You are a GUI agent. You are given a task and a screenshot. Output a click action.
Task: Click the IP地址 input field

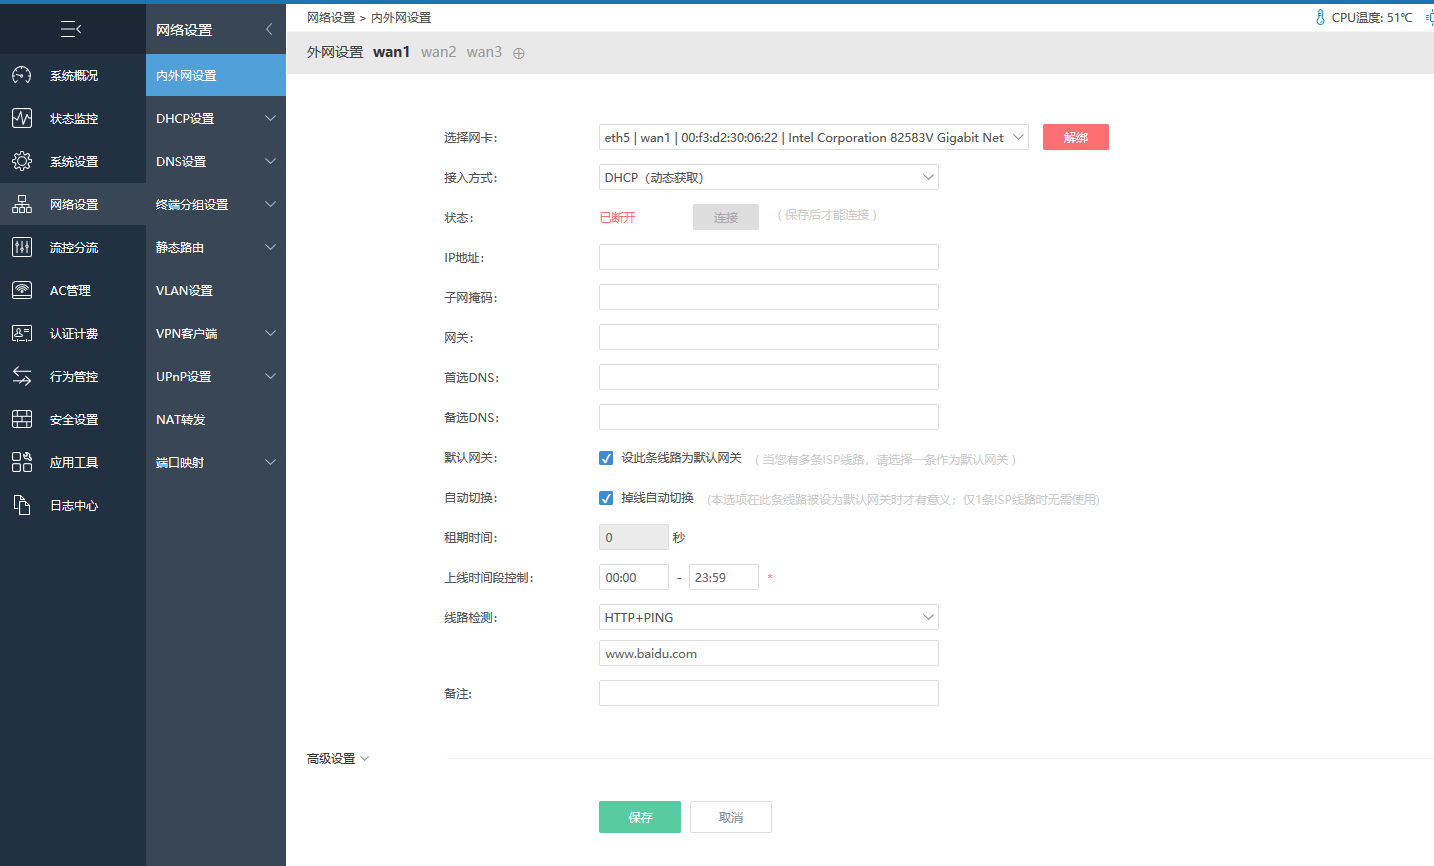(x=768, y=258)
